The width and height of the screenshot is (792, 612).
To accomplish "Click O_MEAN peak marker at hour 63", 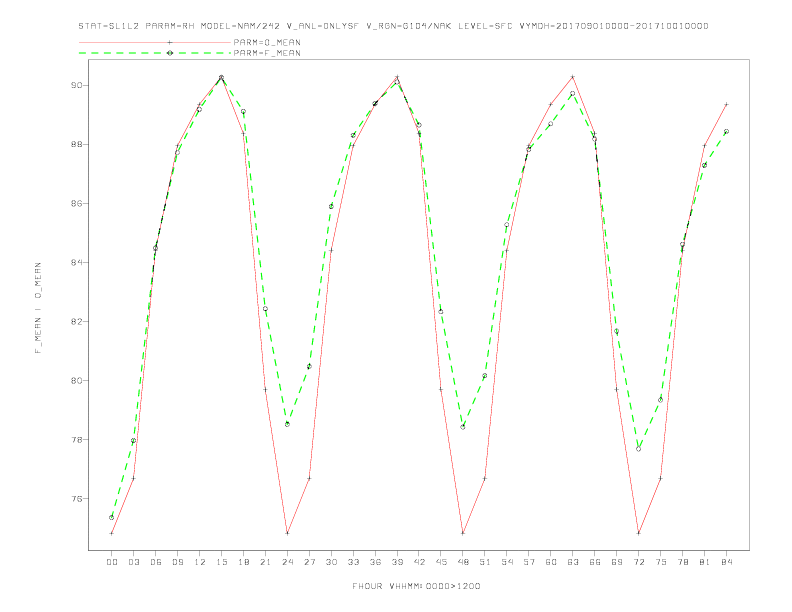I will pyautogui.click(x=573, y=77).
